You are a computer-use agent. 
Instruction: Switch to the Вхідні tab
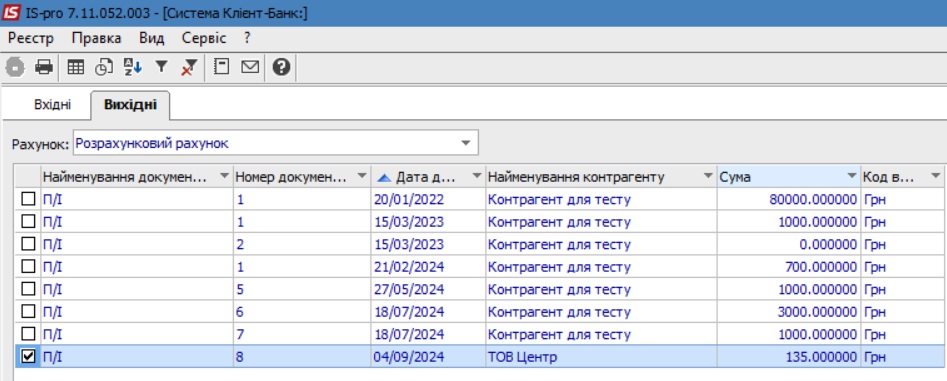53,104
